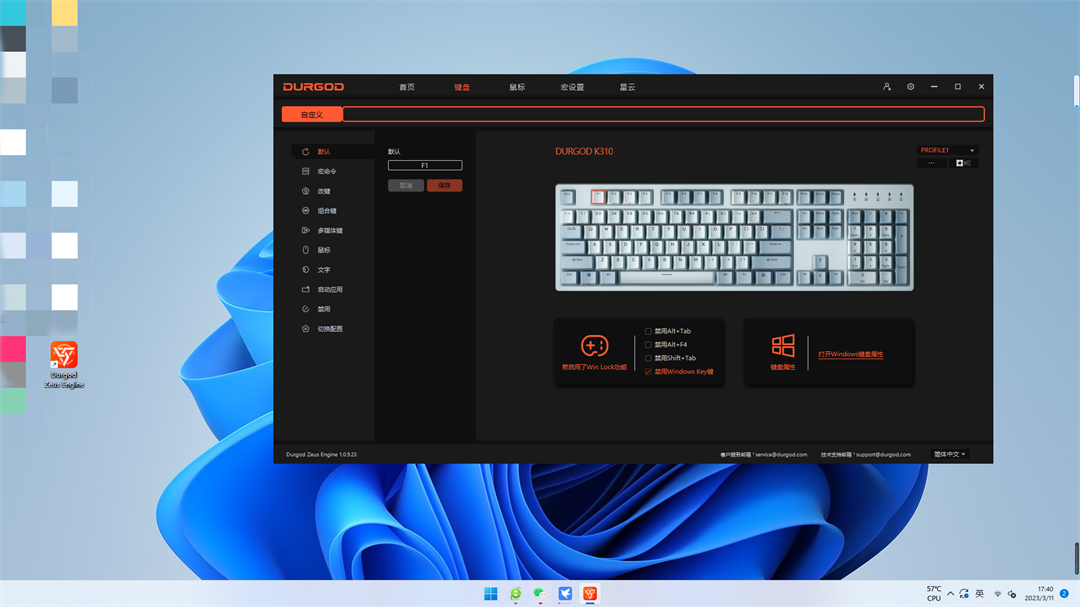Open the blue bird app on taskbar
1080x607 pixels.
[565, 594]
